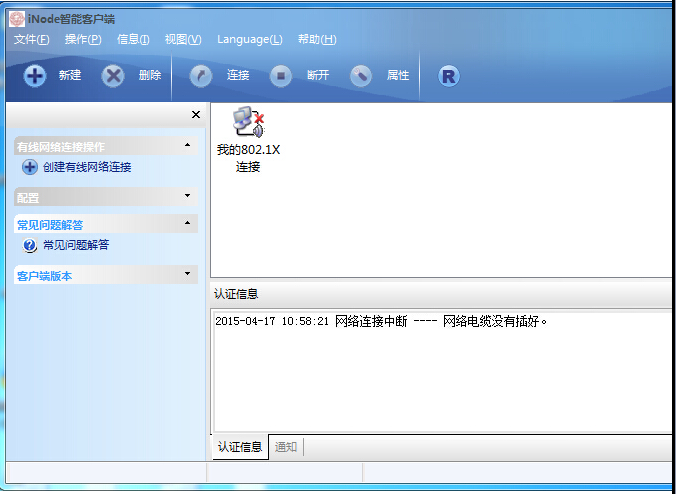Click the iNode application logo icon
The height and width of the screenshot is (494, 676).
click(x=17, y=19)
